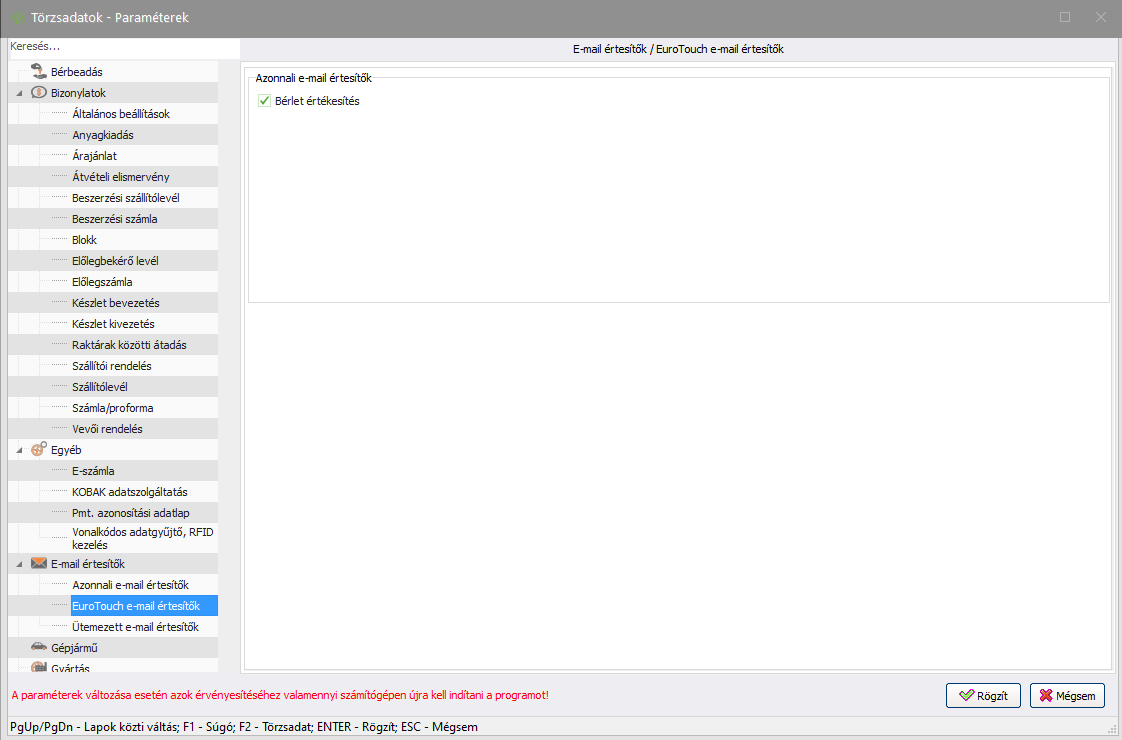Open Ütemezett e-mail értesítők settings
Image resolution: width=1122 pixels, height=740 pixels.
[x=135, y=627]
